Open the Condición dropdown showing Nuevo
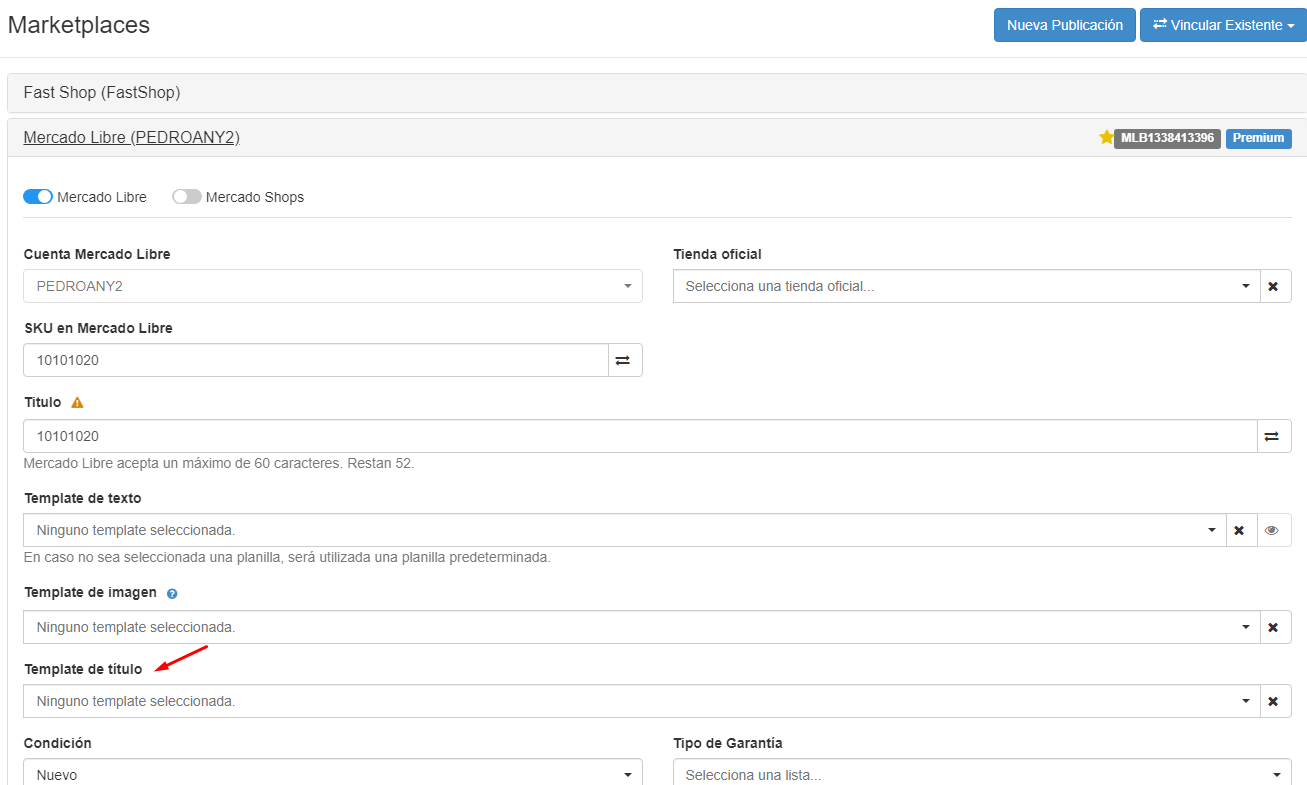The image size is (1307, 785). tap(333, 773)
